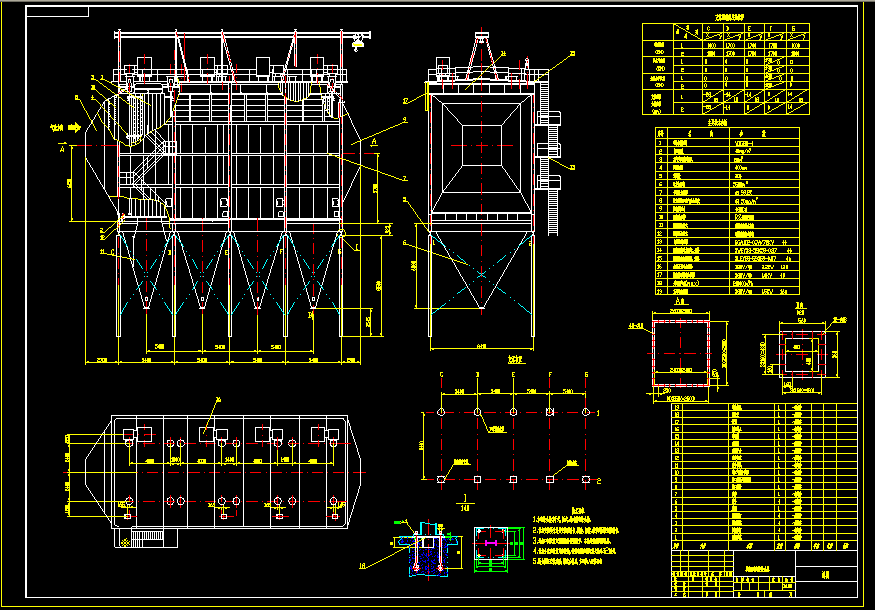Screen dimensions: 875x610
Task: Select axis label F in column layout plan
Action: [x=550, y=375]
